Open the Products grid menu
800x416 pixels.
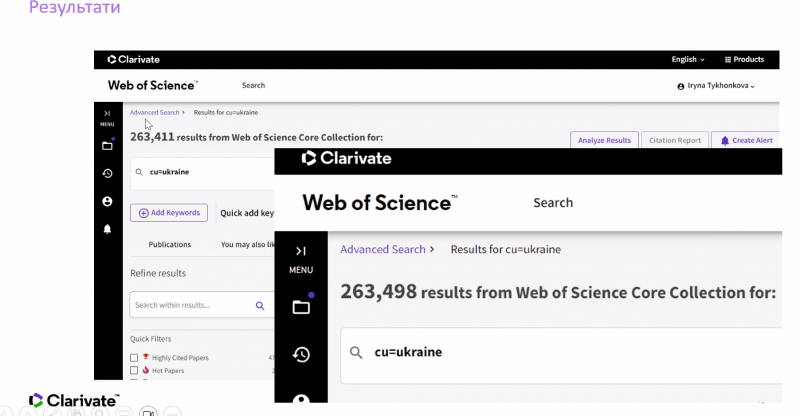point(744,59)
